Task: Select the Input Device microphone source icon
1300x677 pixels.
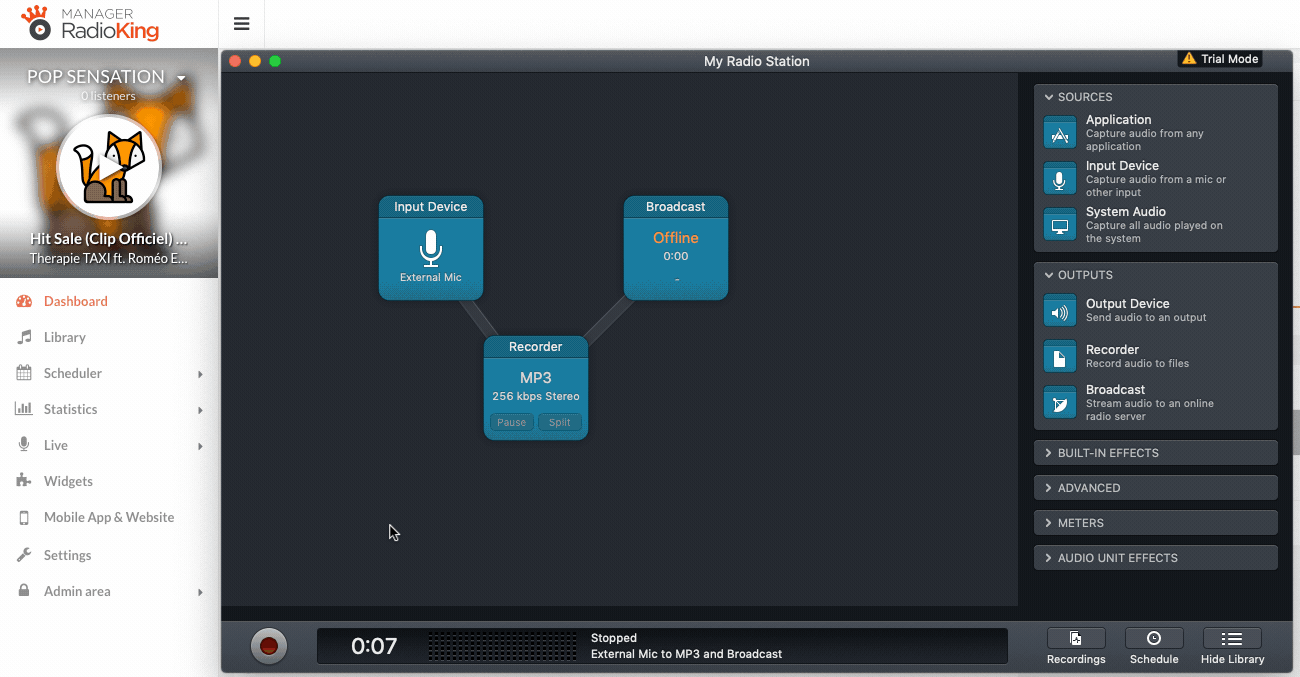Action: [1059, 179]
